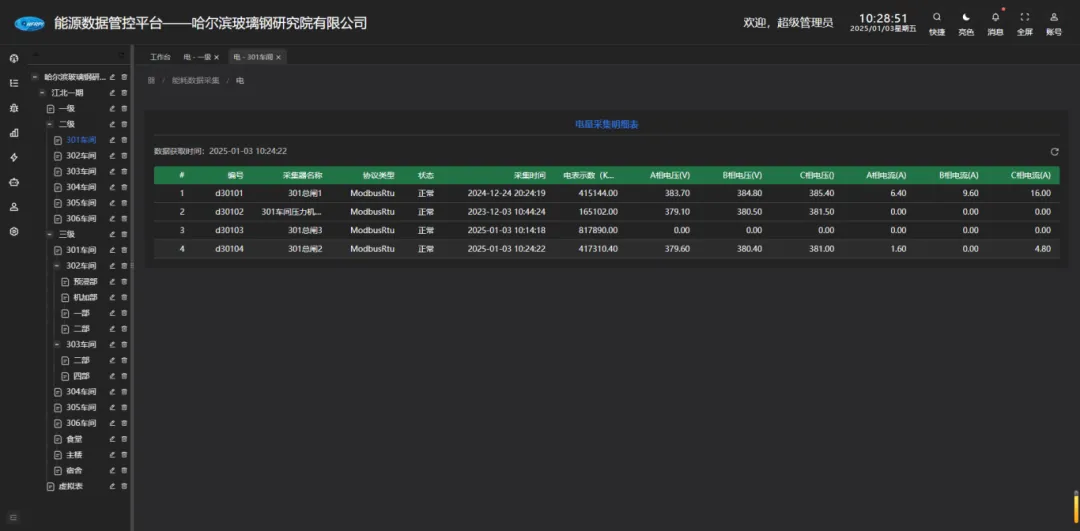The height and width of the screenshot is (531, 1080).
Task: Open the 消息 notification bell
Action: pyautogui.click(x=995, y=17)
